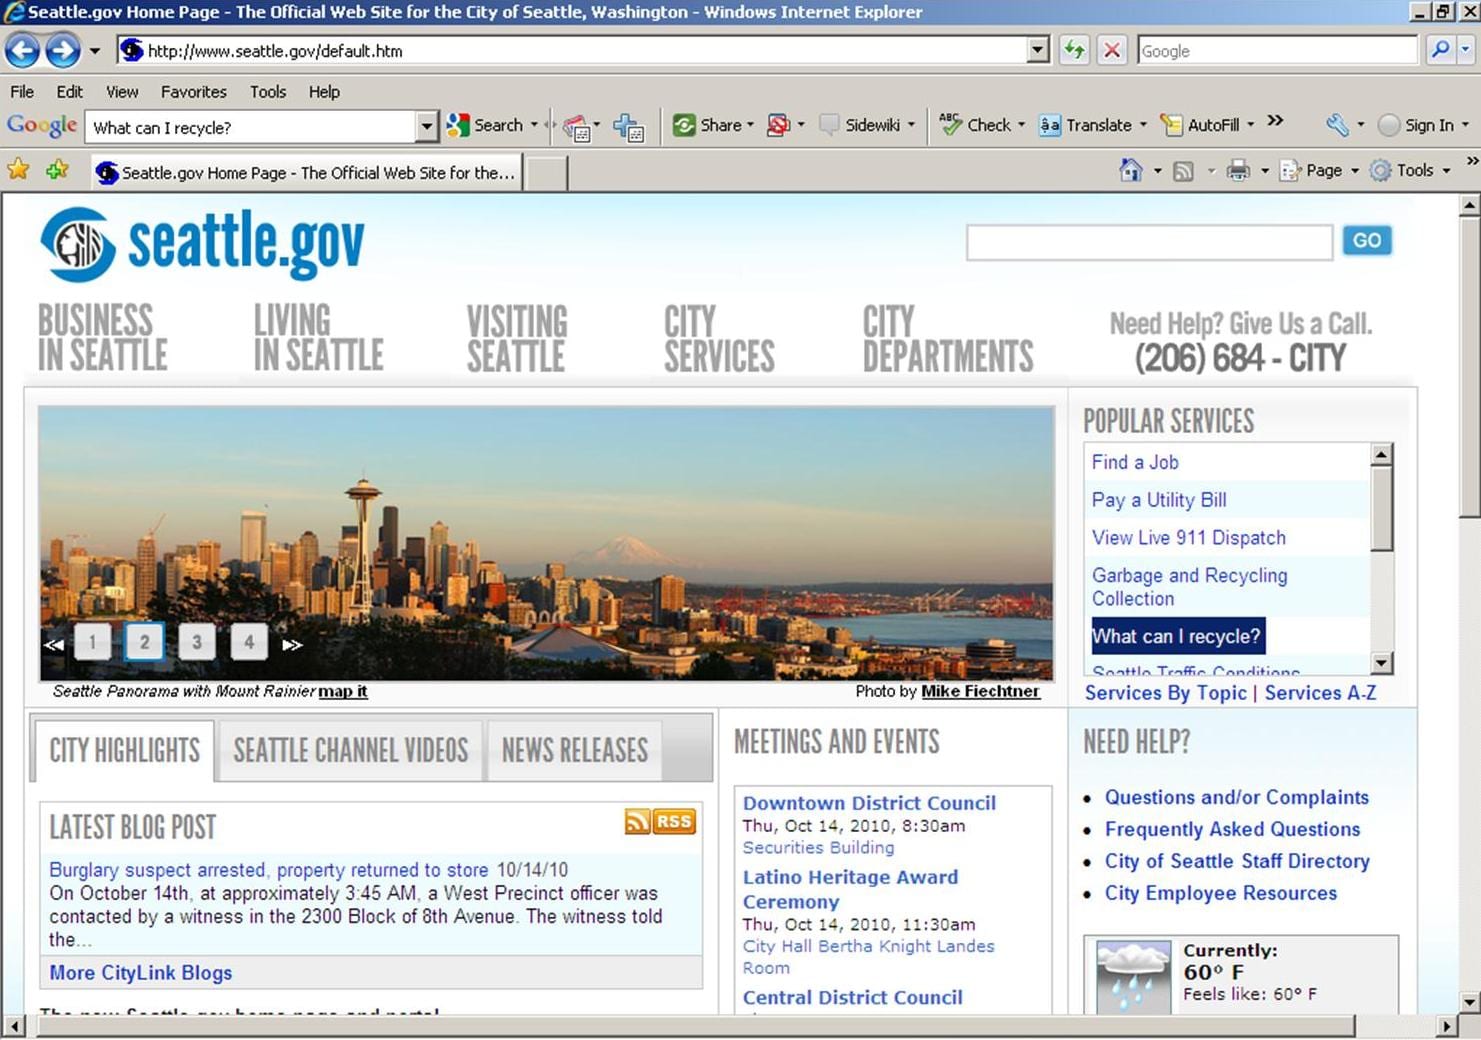
Task: Open the Page dropdown menu
Action: [x=1322, y=170]
